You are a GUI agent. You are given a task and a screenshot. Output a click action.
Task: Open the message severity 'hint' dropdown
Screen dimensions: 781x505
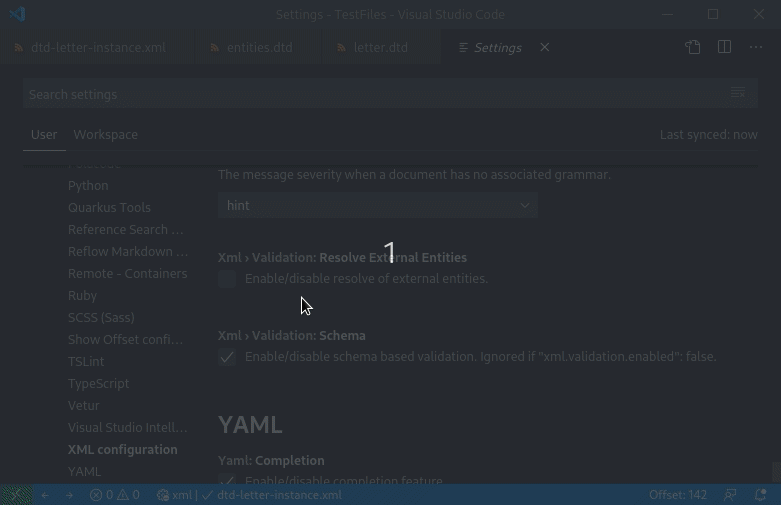(378, 205)
